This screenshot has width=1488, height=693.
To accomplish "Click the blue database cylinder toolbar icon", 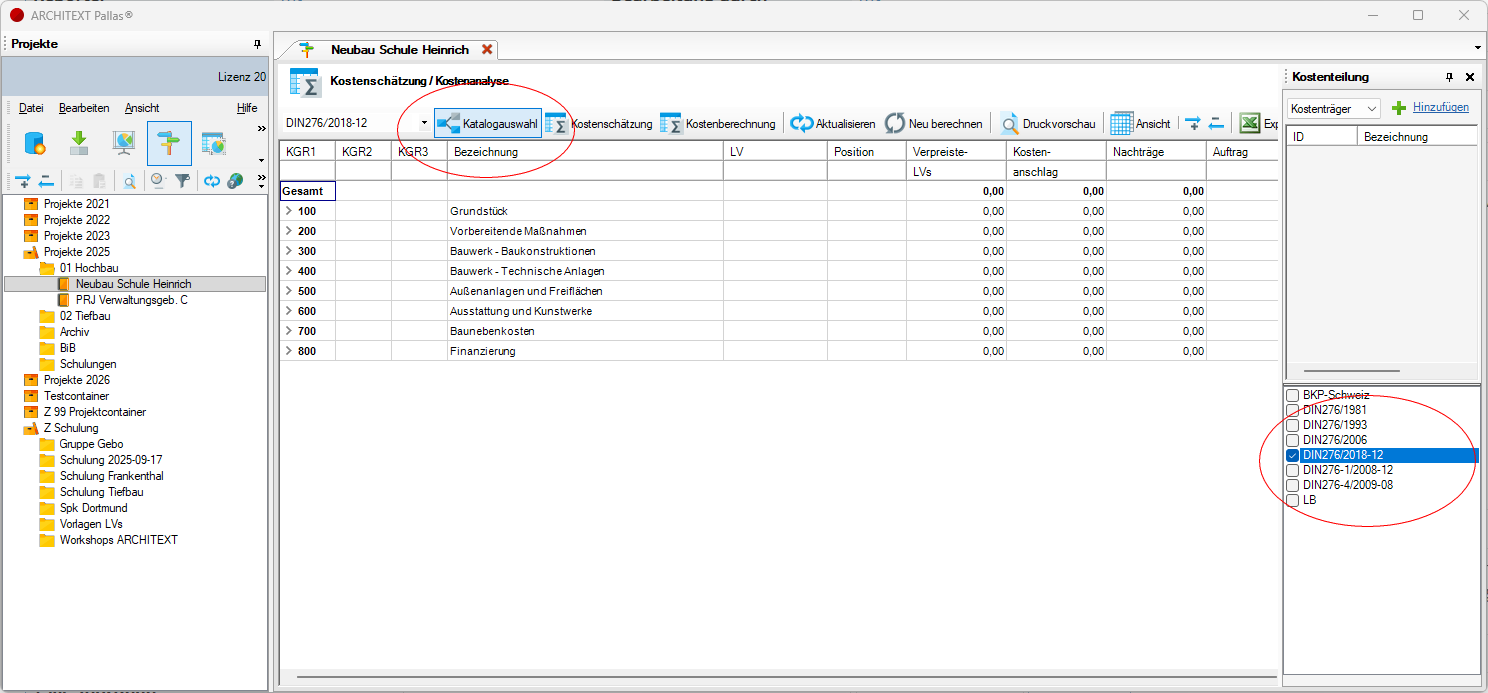I will click(x=35, y=144).
